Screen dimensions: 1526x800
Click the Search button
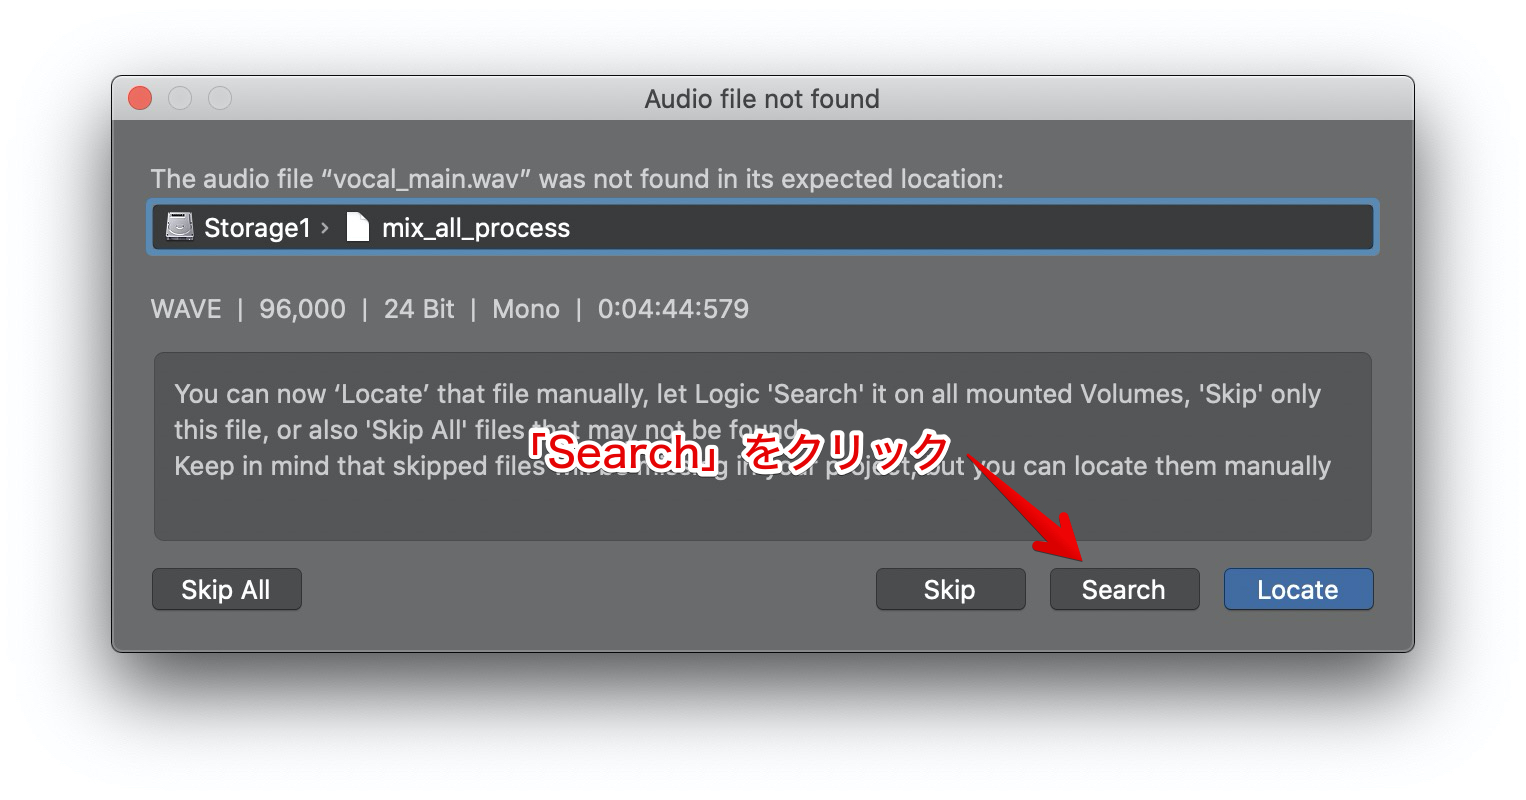1123,590
